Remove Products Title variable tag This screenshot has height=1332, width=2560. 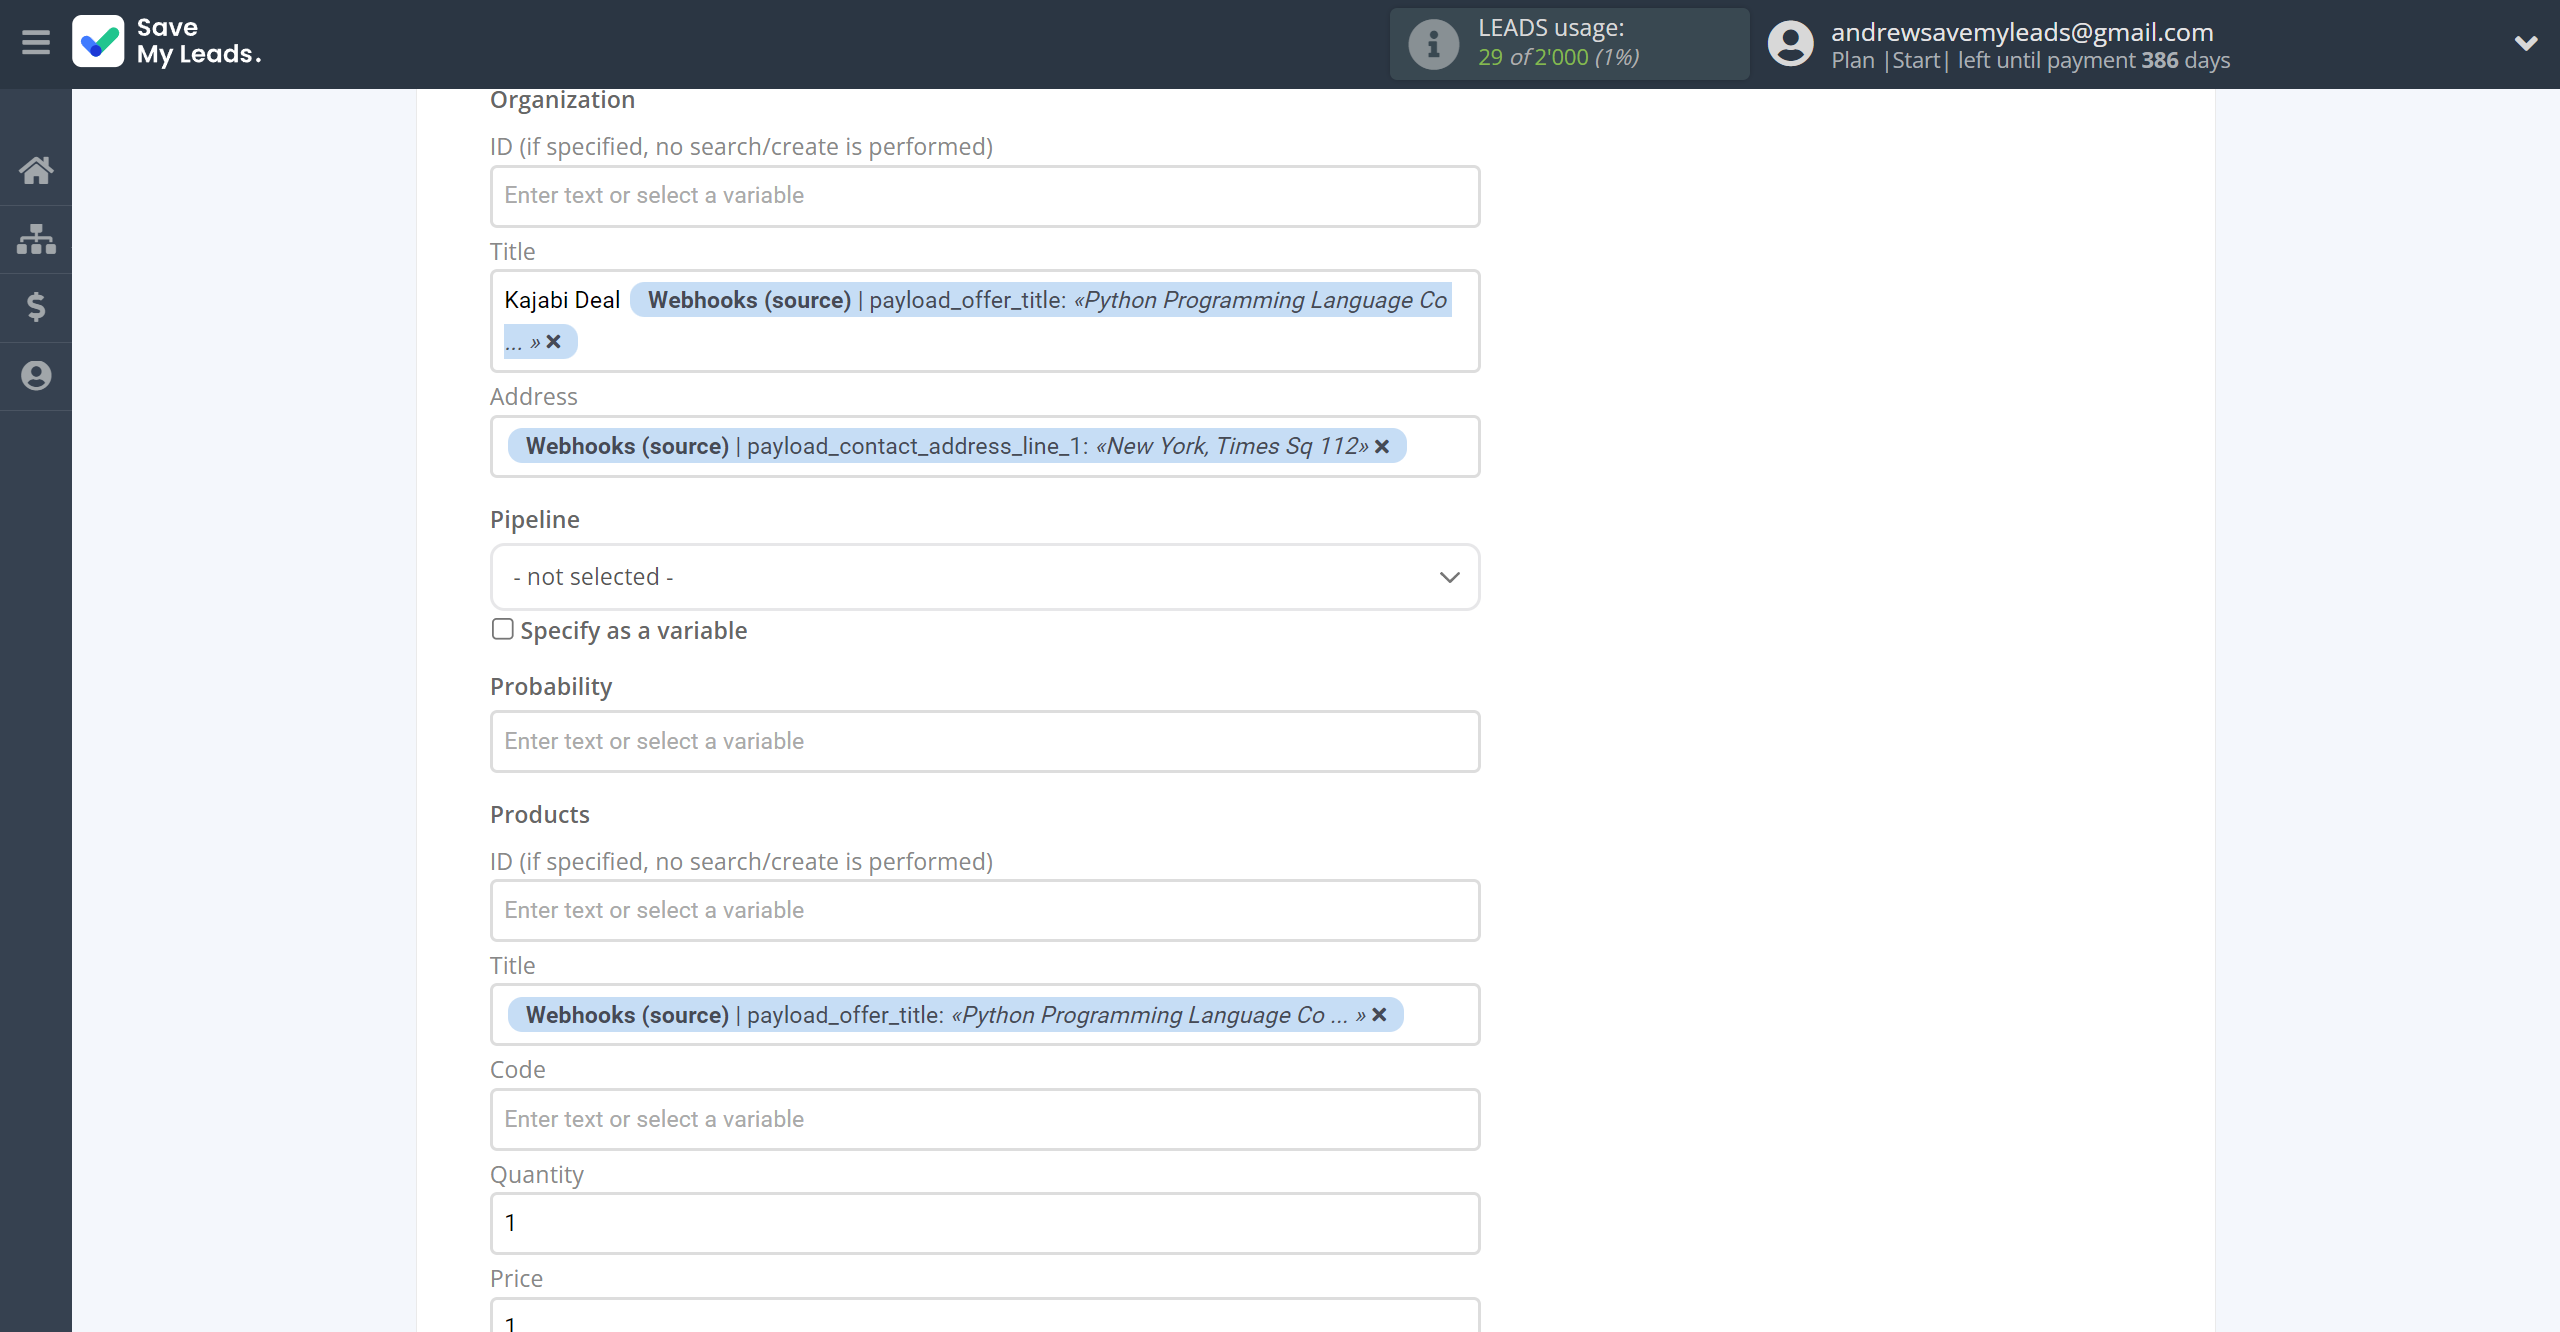point(1379,1015)
